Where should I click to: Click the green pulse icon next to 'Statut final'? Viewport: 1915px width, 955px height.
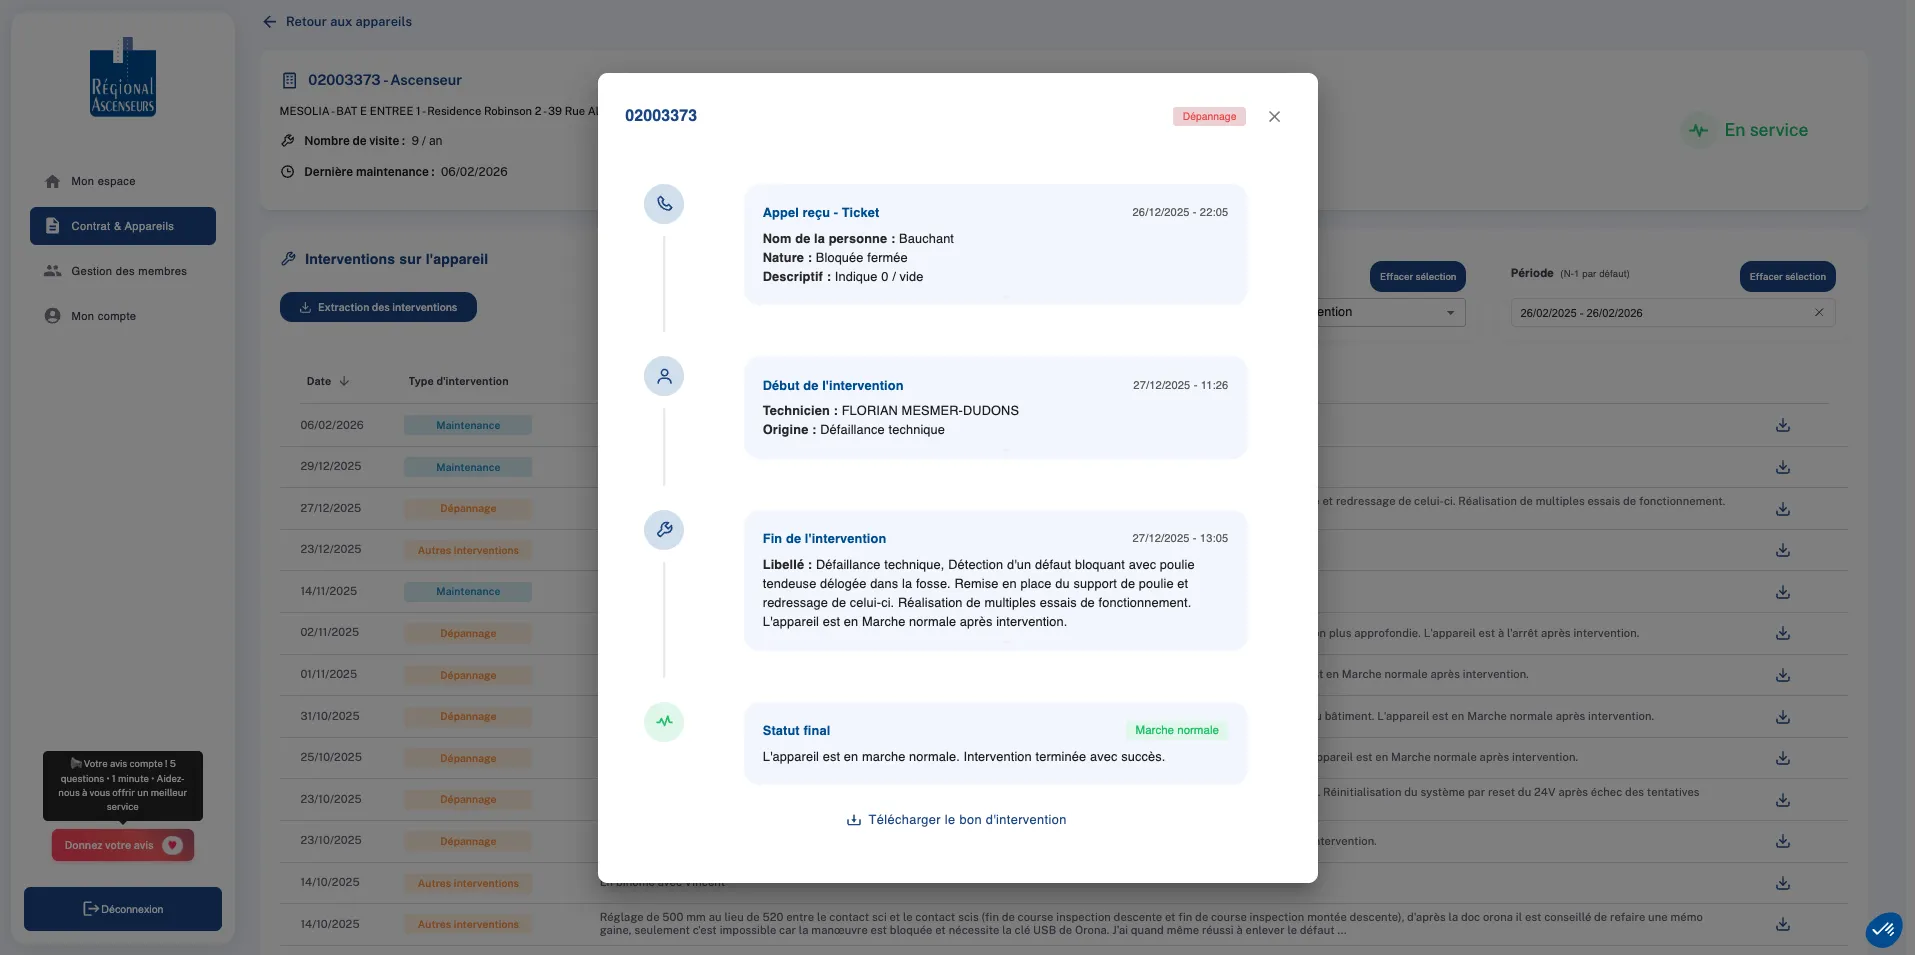pyautogui.click(x=664, y=722)
